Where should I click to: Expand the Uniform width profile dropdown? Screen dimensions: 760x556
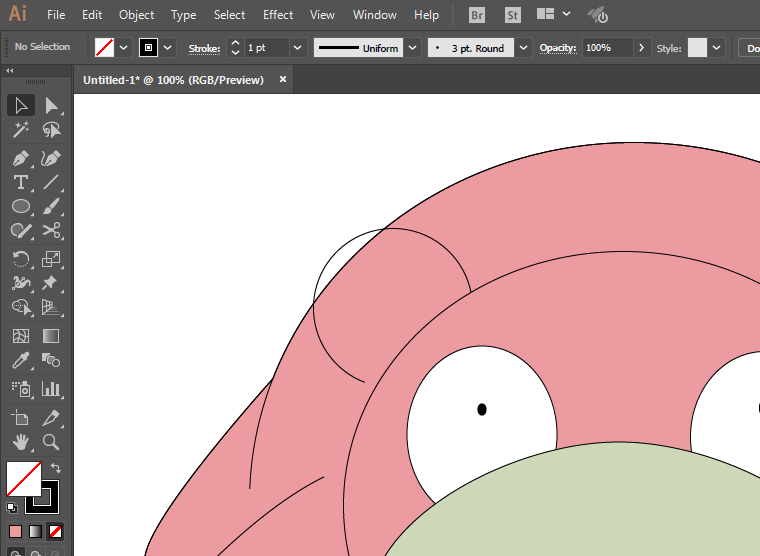click(413, 48)
